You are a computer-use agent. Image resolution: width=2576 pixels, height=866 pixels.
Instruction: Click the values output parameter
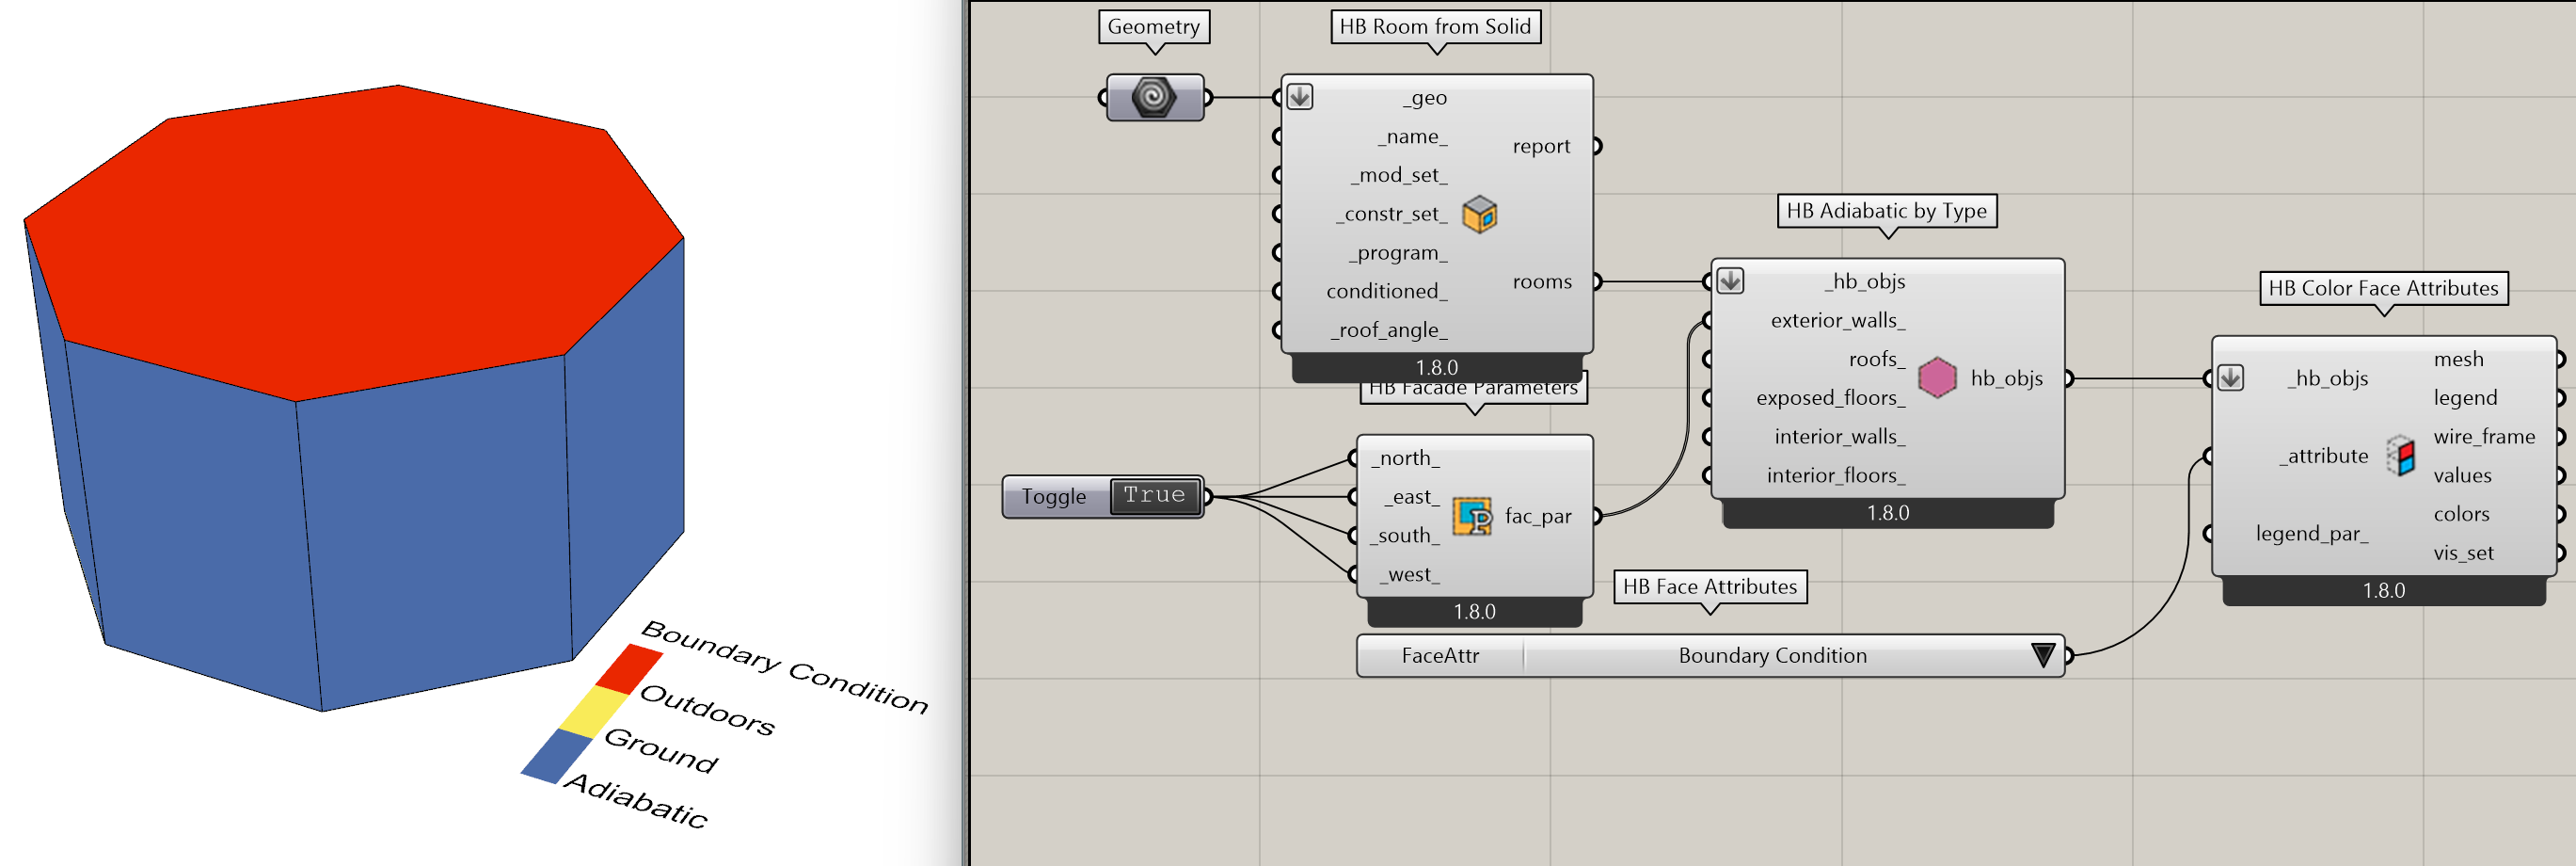coord(2462,475)
